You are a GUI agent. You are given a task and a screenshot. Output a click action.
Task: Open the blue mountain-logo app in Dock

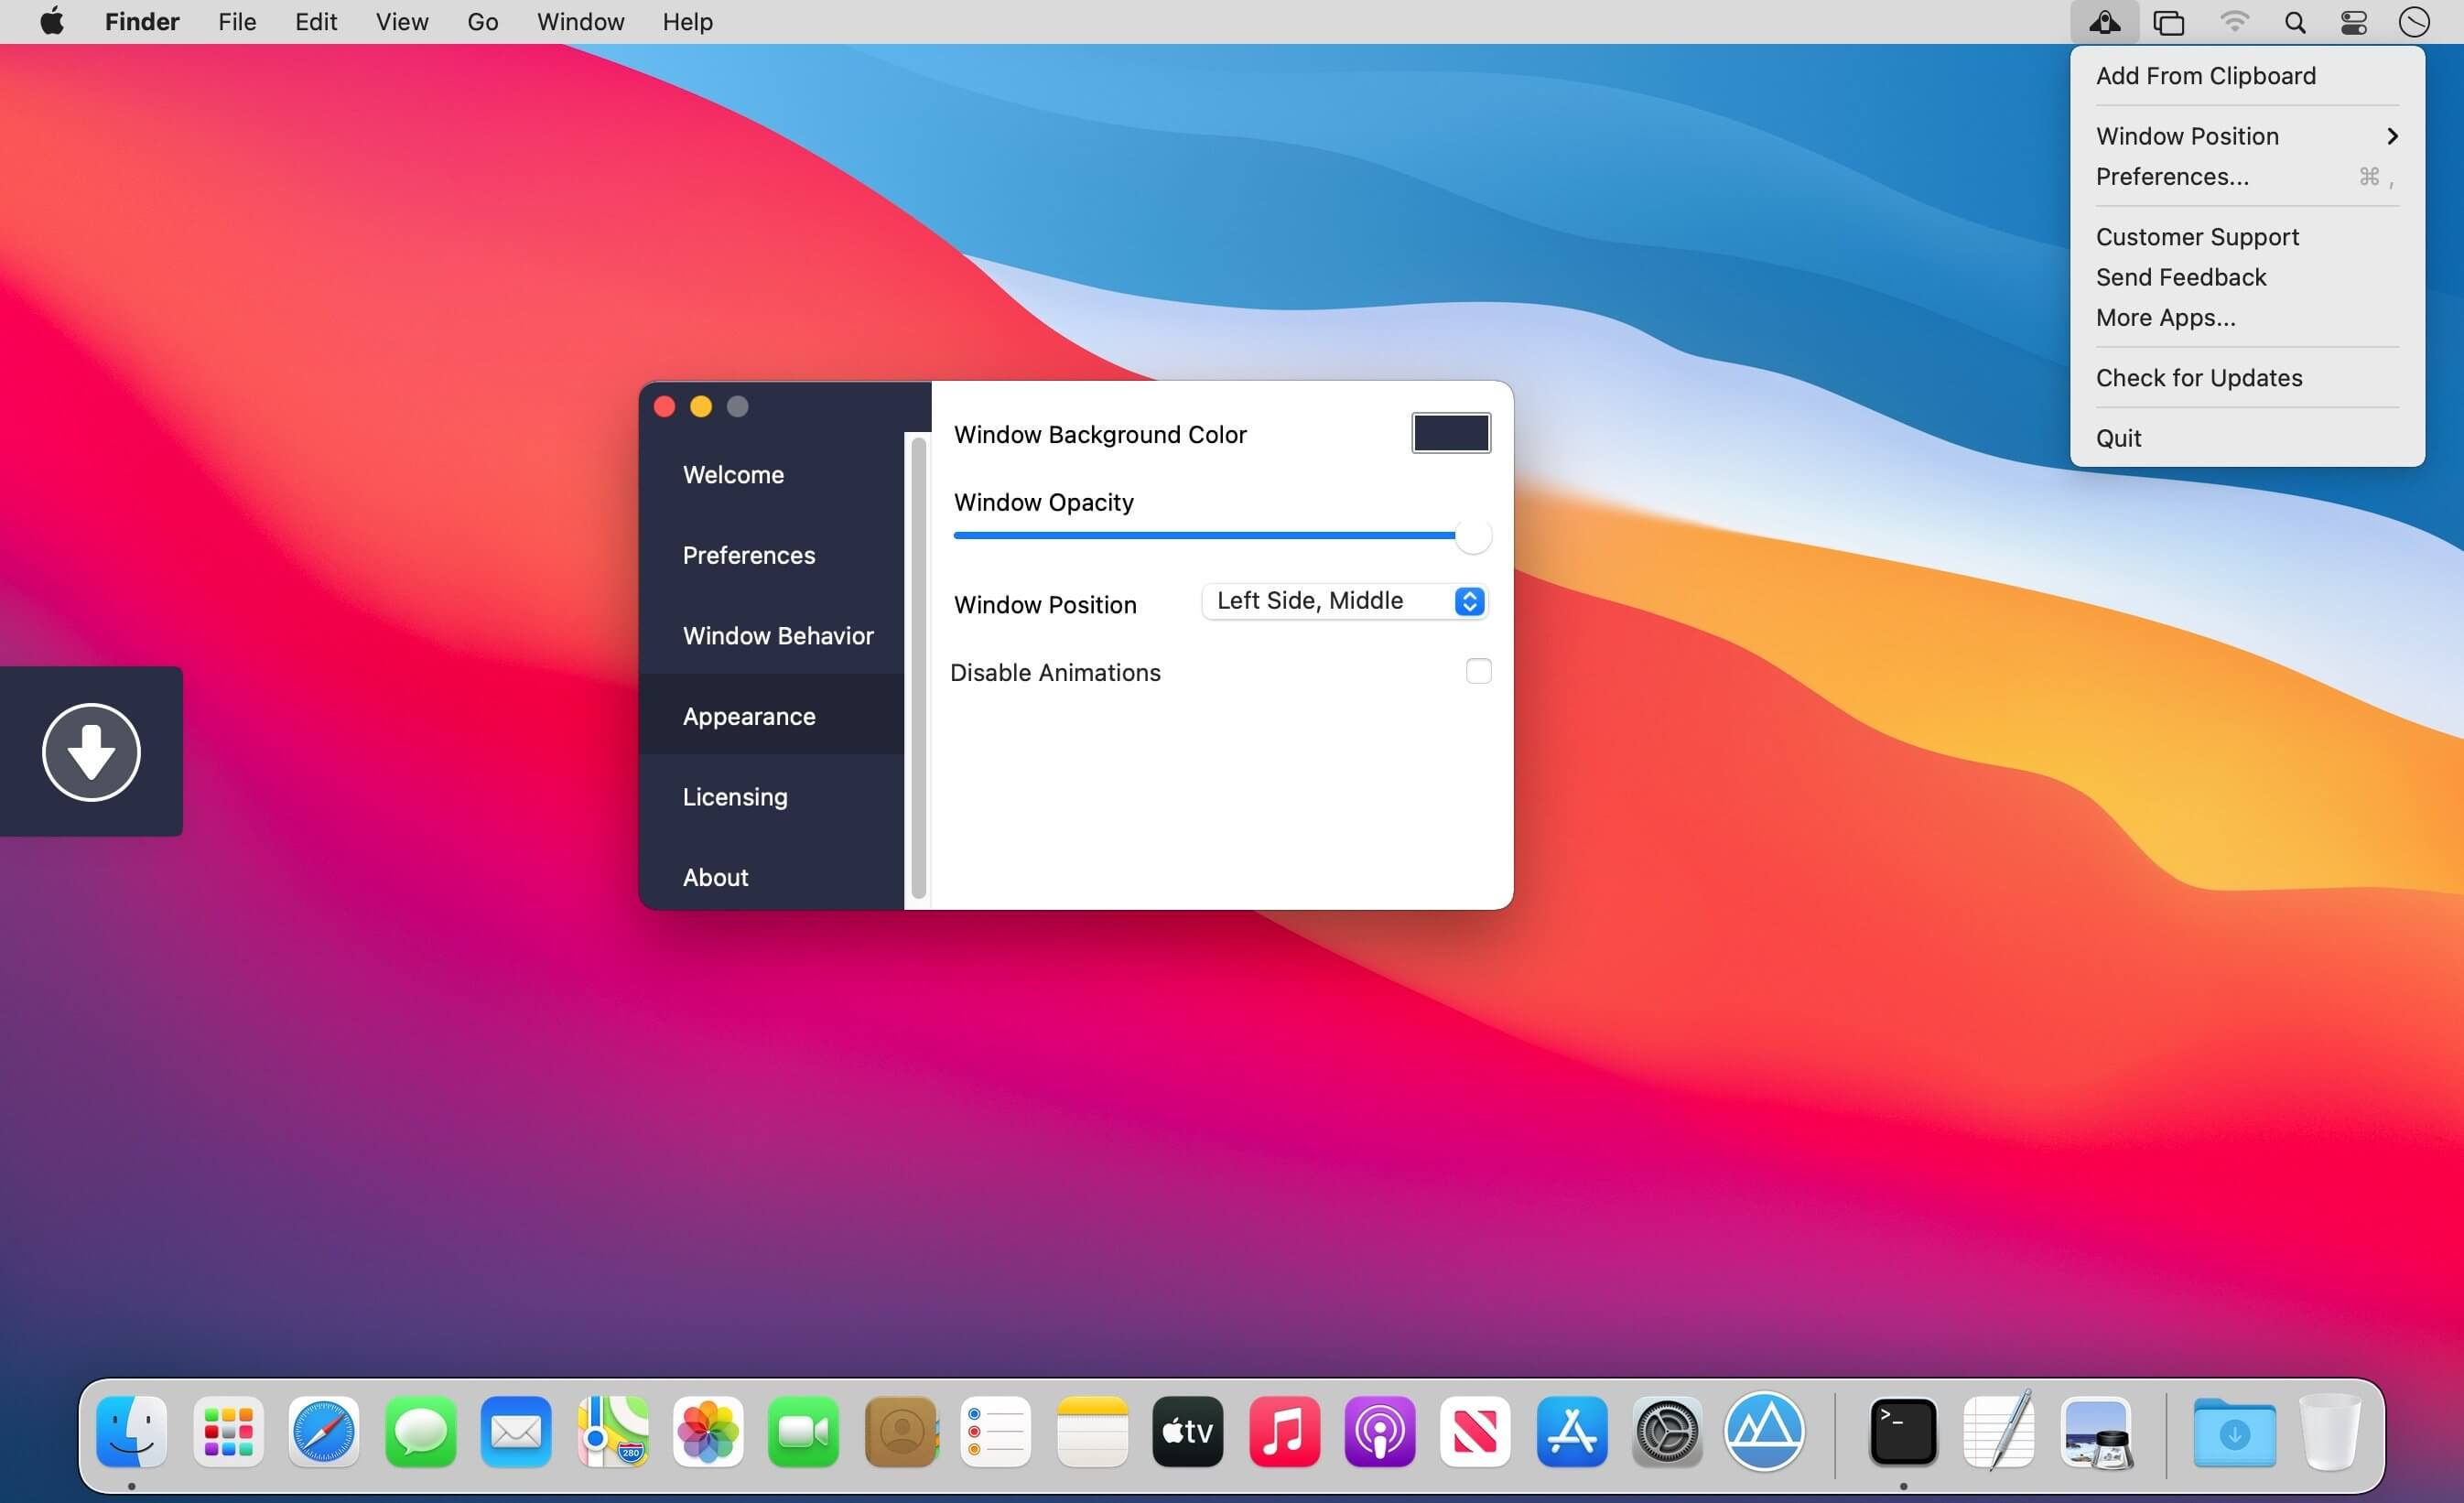pos(1764,1432)
